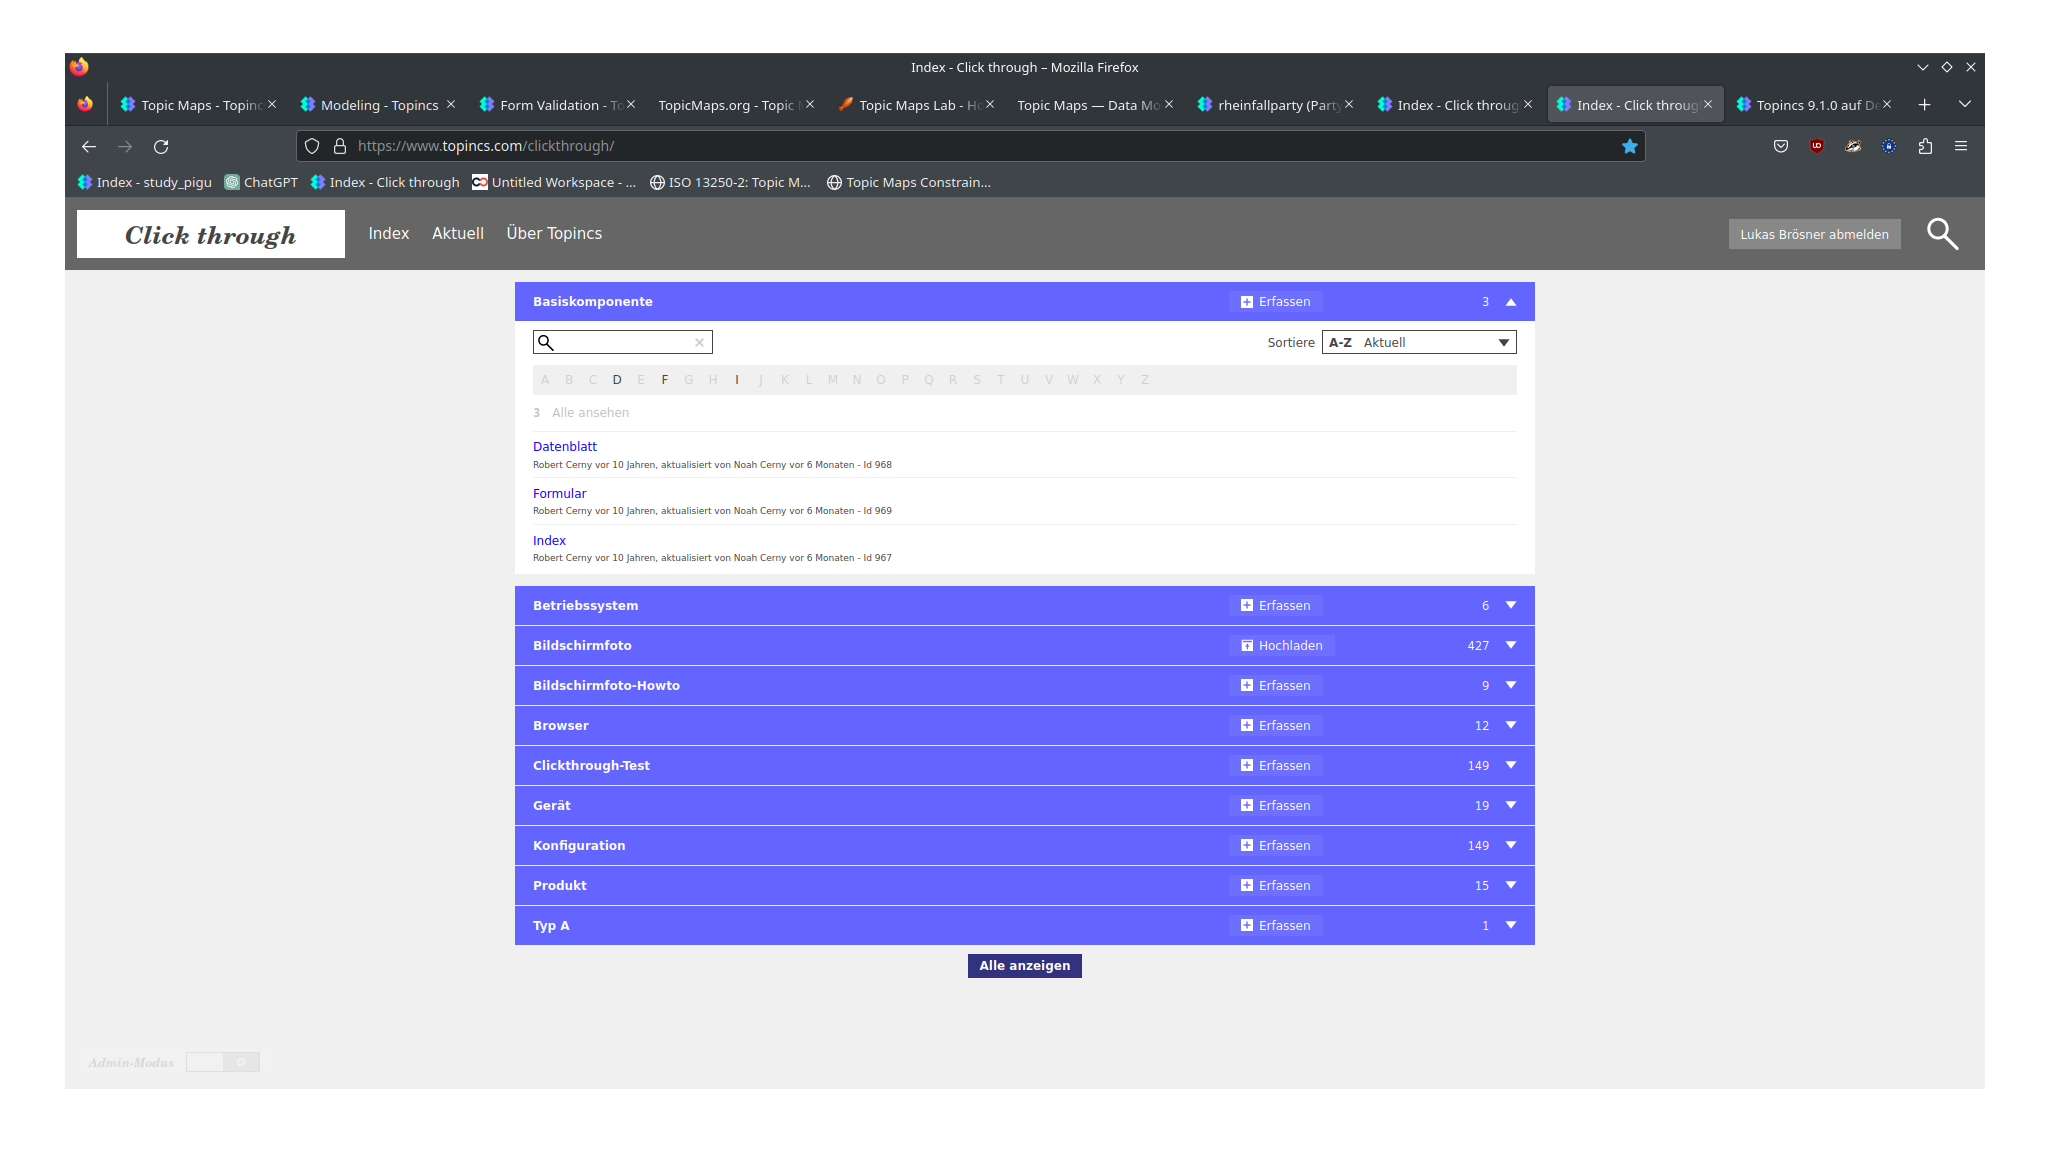
Task: Collapse the Basiskomponente section
Action: click(1511, 302)
